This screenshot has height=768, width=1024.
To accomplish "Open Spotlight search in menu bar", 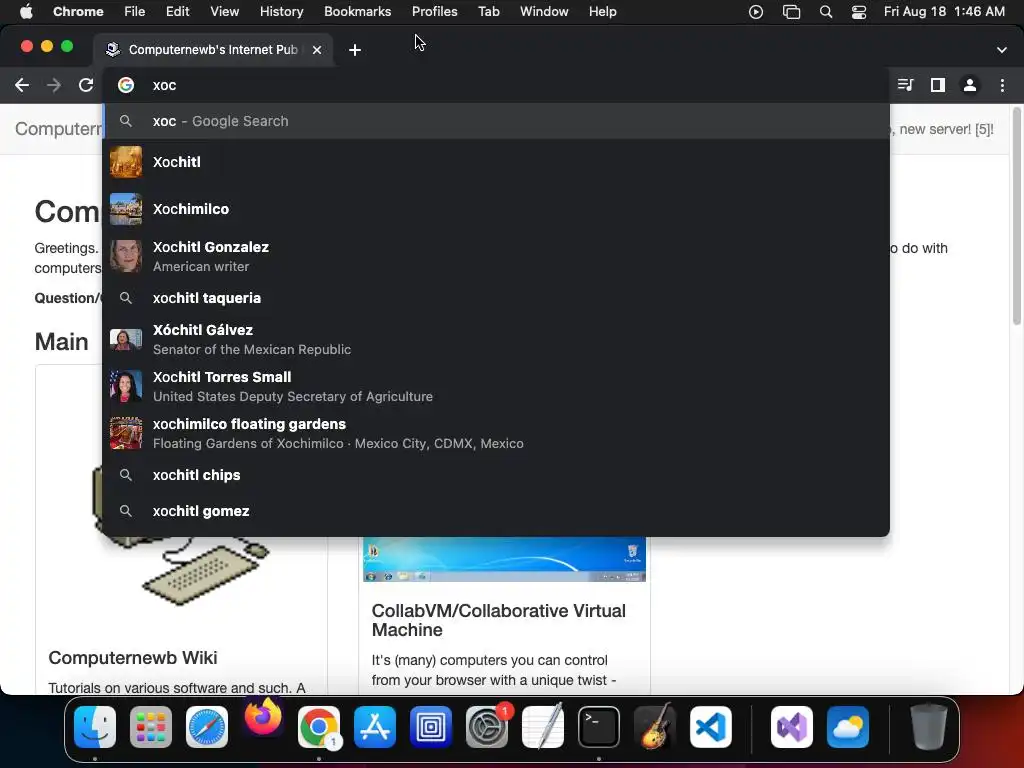I will (x=825, y=12).
